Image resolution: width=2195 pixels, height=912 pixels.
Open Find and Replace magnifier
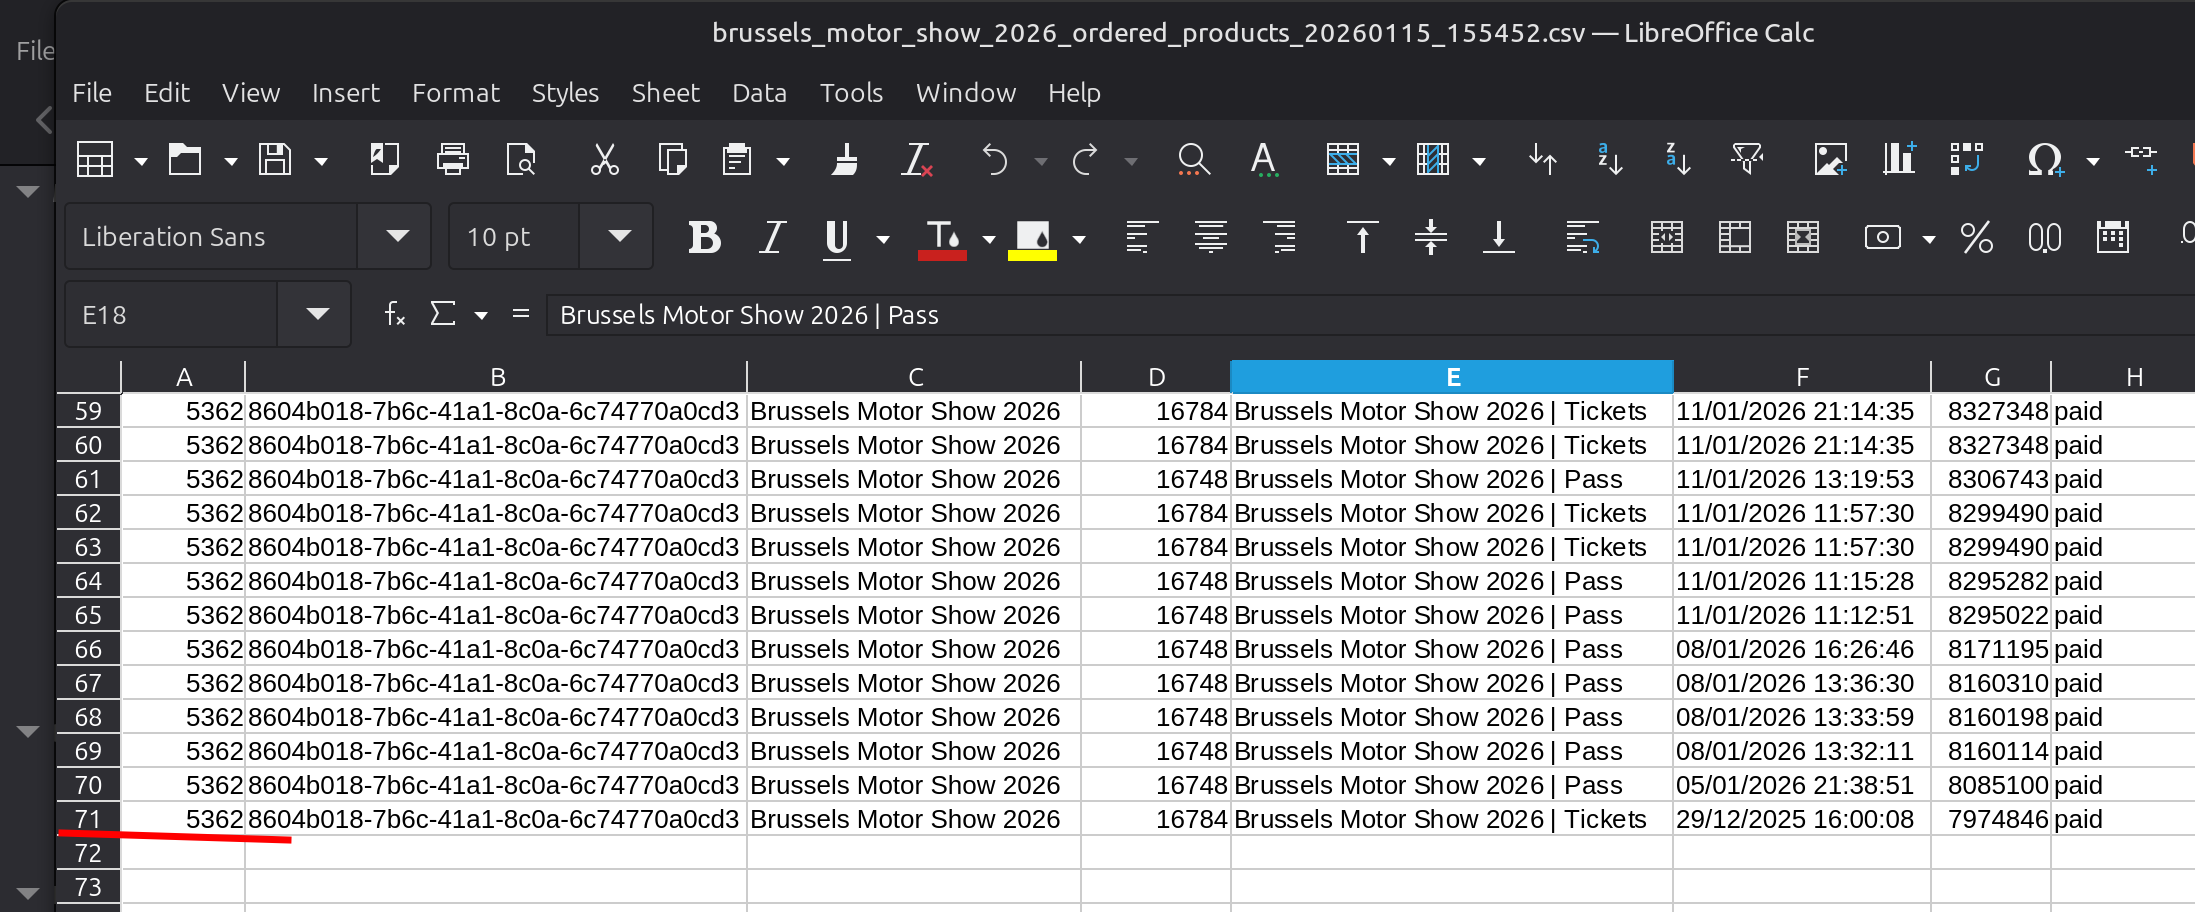click(x=1193, y=160)
